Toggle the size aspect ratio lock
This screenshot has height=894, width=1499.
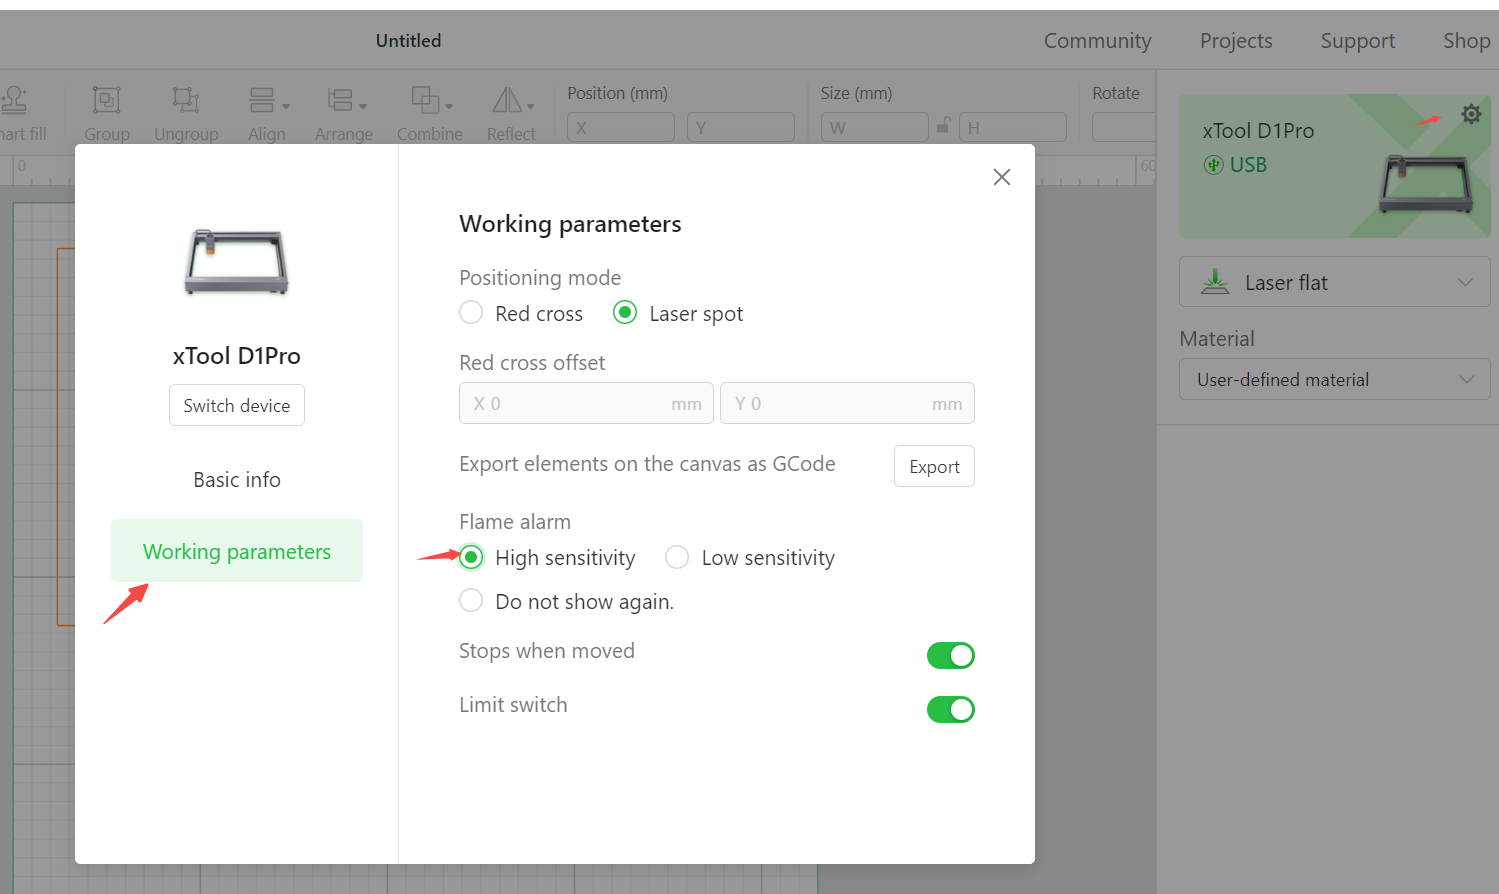click(x=943, y=126)
